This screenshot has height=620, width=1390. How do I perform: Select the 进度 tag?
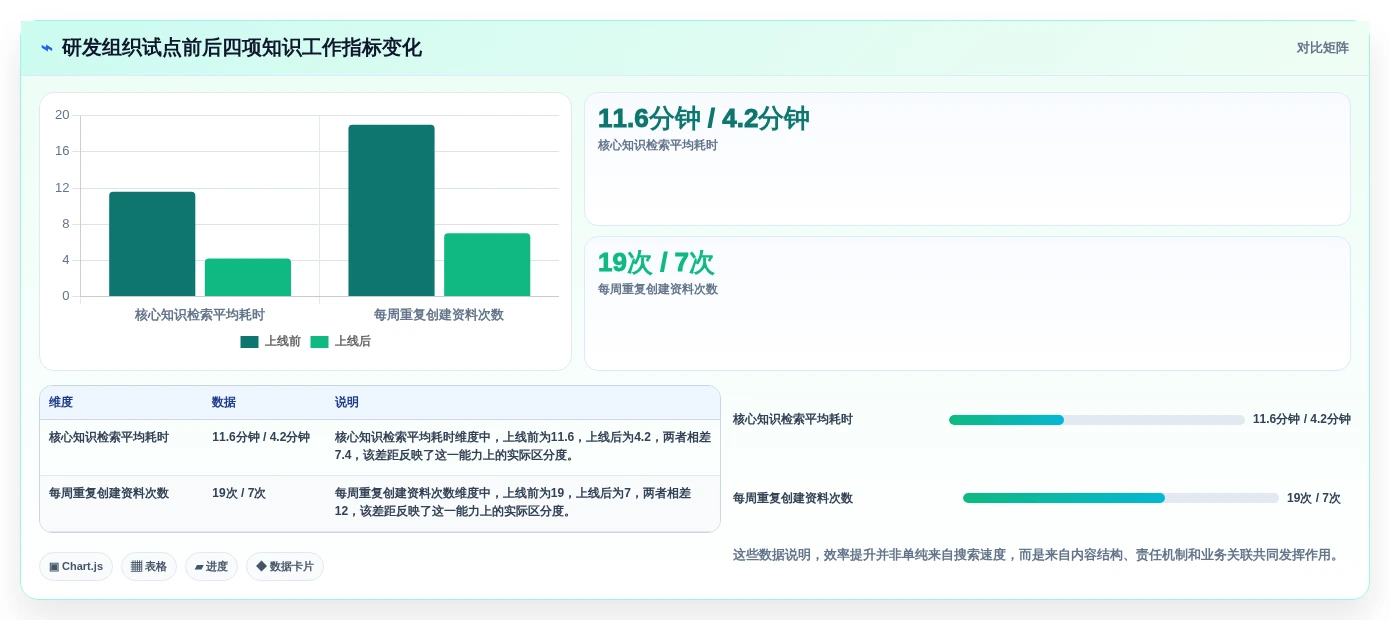pyautogui.click(x=211, y=567)
